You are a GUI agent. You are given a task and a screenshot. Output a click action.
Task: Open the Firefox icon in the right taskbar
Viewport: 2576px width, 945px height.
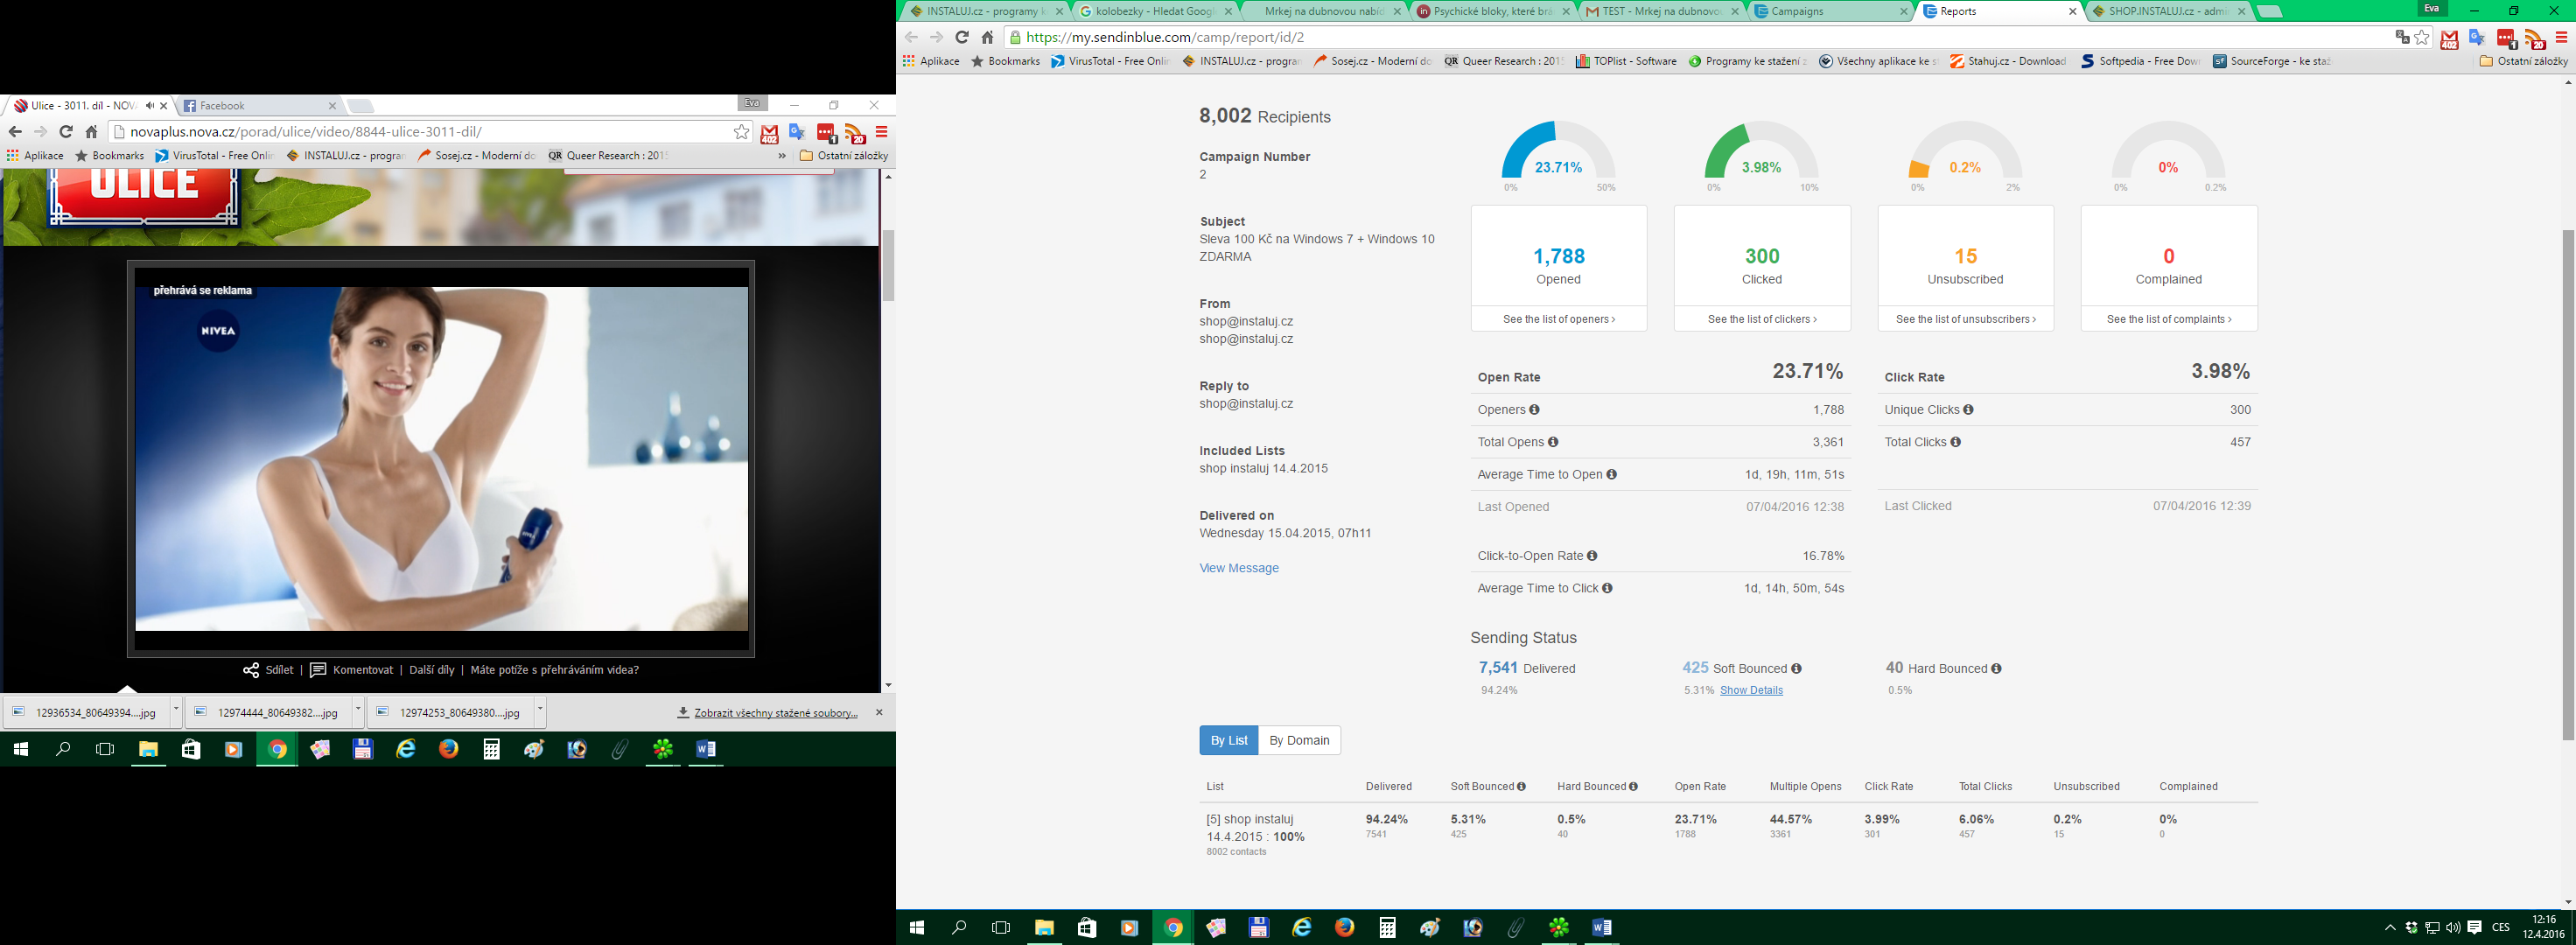pos(1344,927)
